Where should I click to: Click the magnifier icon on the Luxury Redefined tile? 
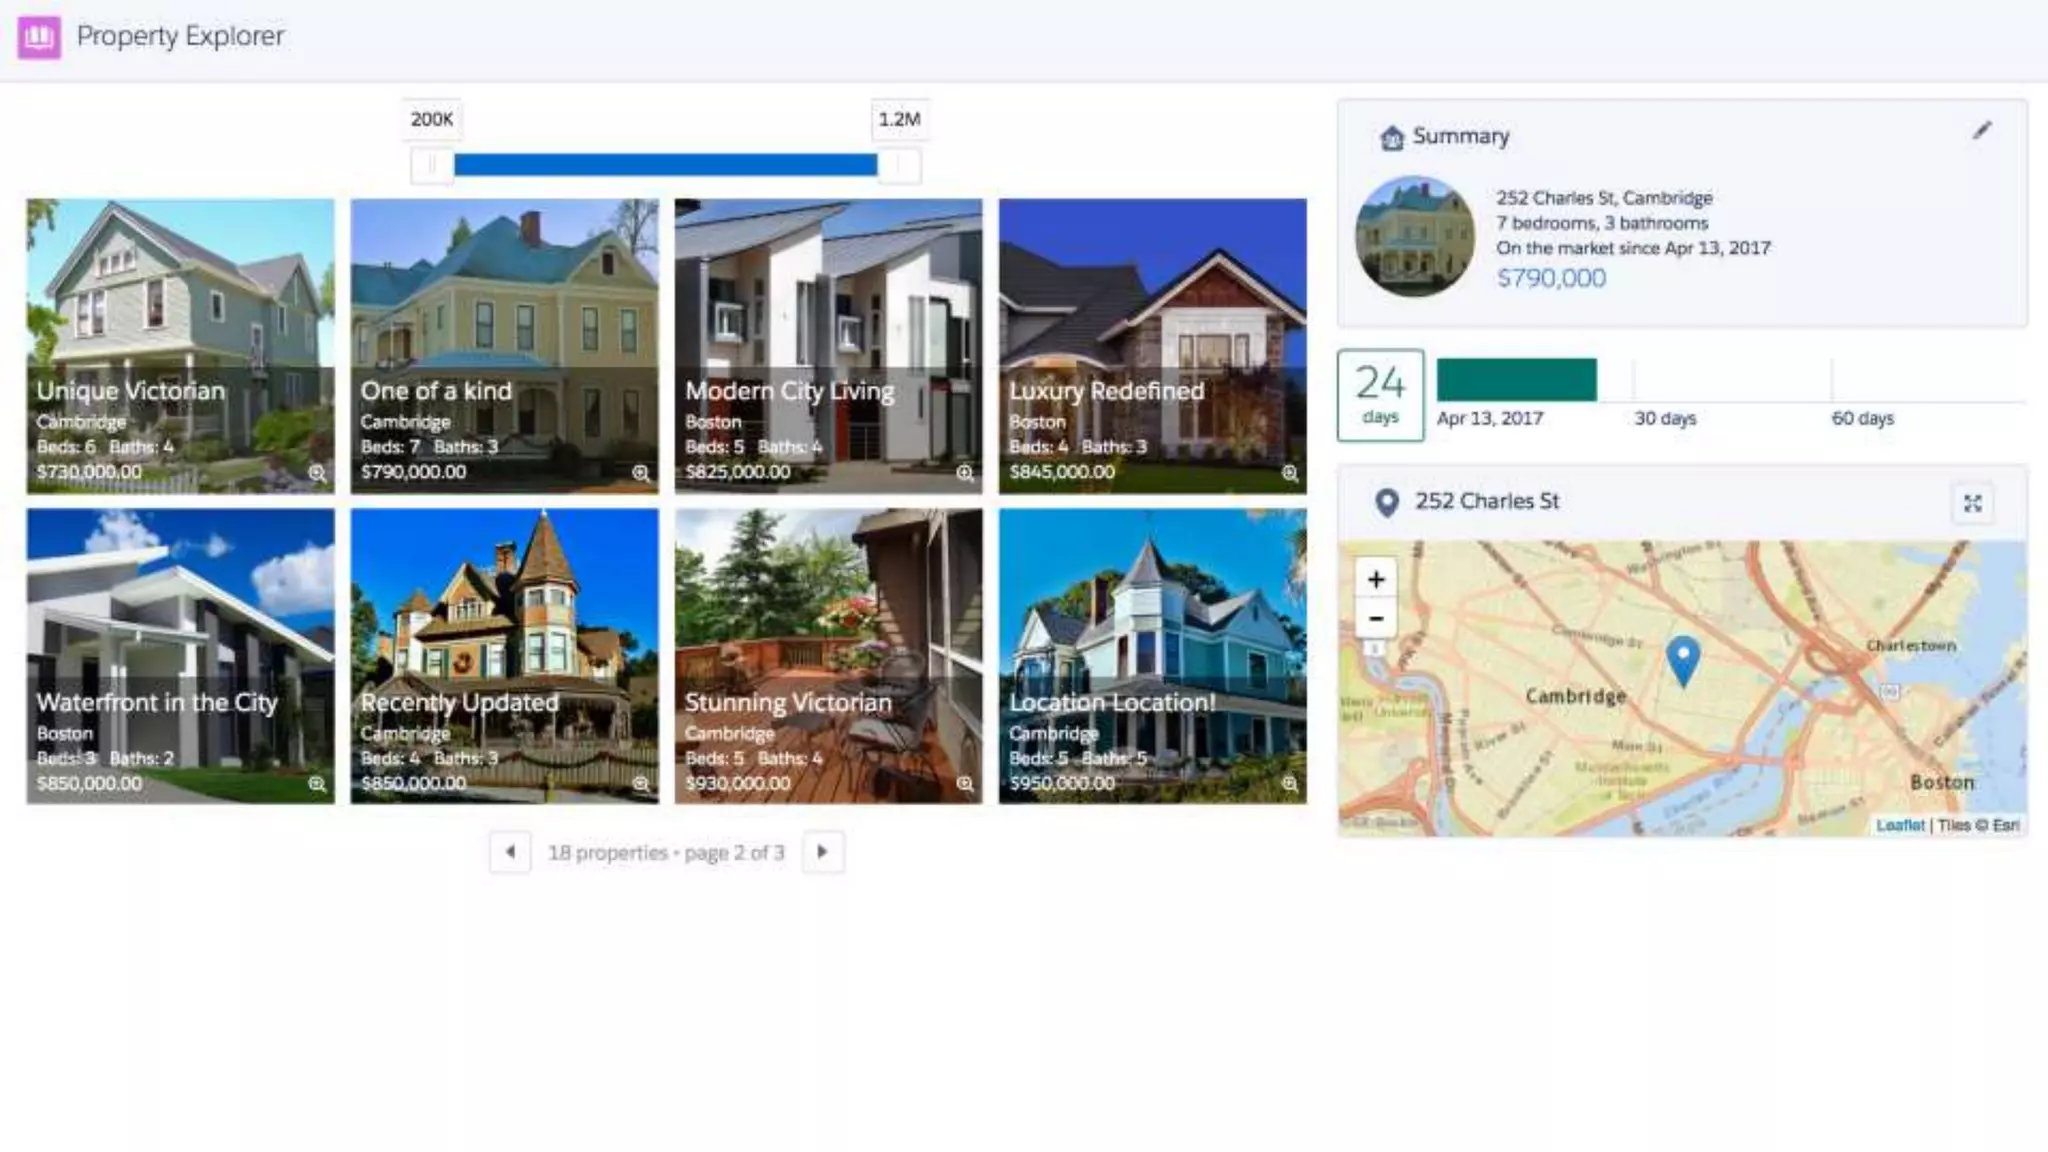click(1289, 473)
